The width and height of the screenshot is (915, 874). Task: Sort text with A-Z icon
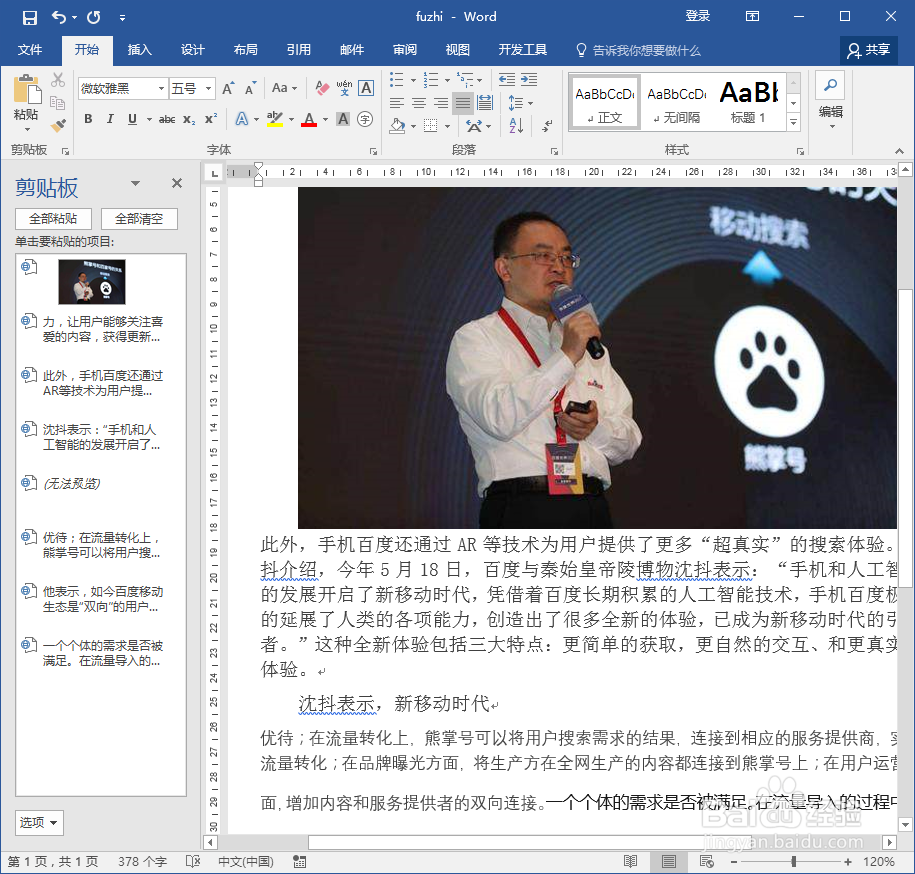tap(516, 125)
